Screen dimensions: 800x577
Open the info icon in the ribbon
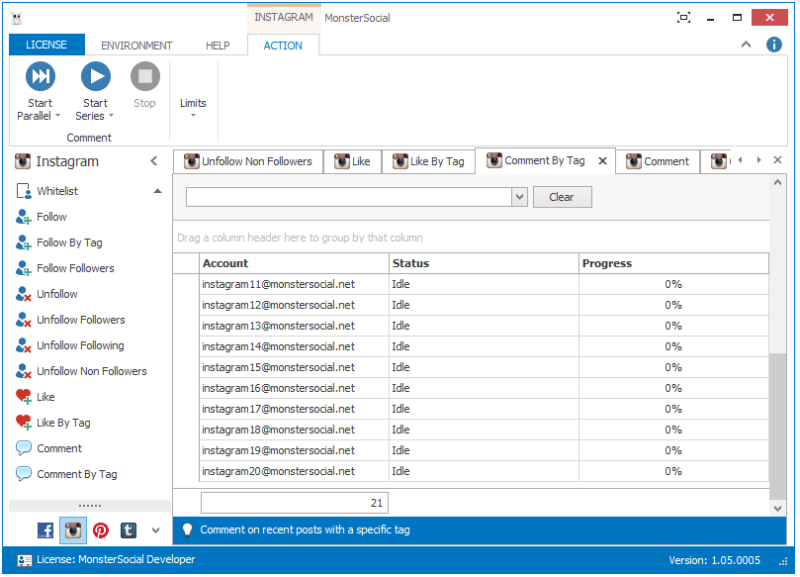pos(773,45)
